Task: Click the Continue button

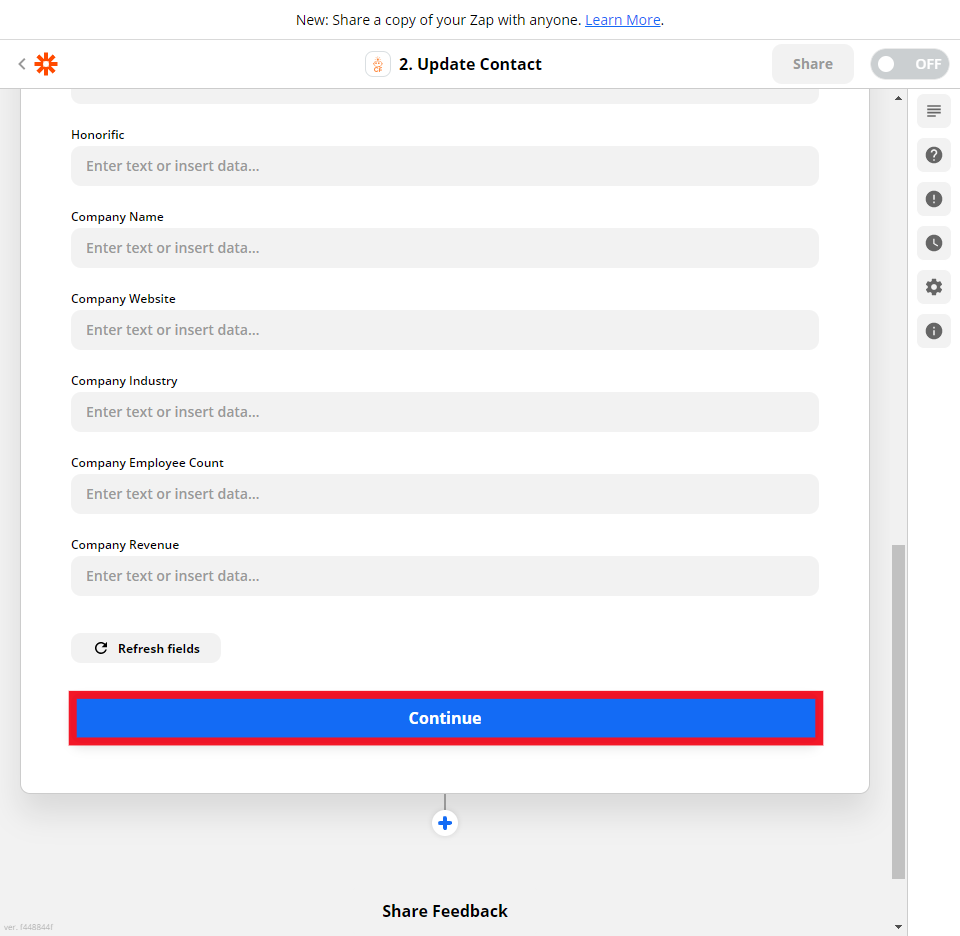Action: click(x=446, y=718)
